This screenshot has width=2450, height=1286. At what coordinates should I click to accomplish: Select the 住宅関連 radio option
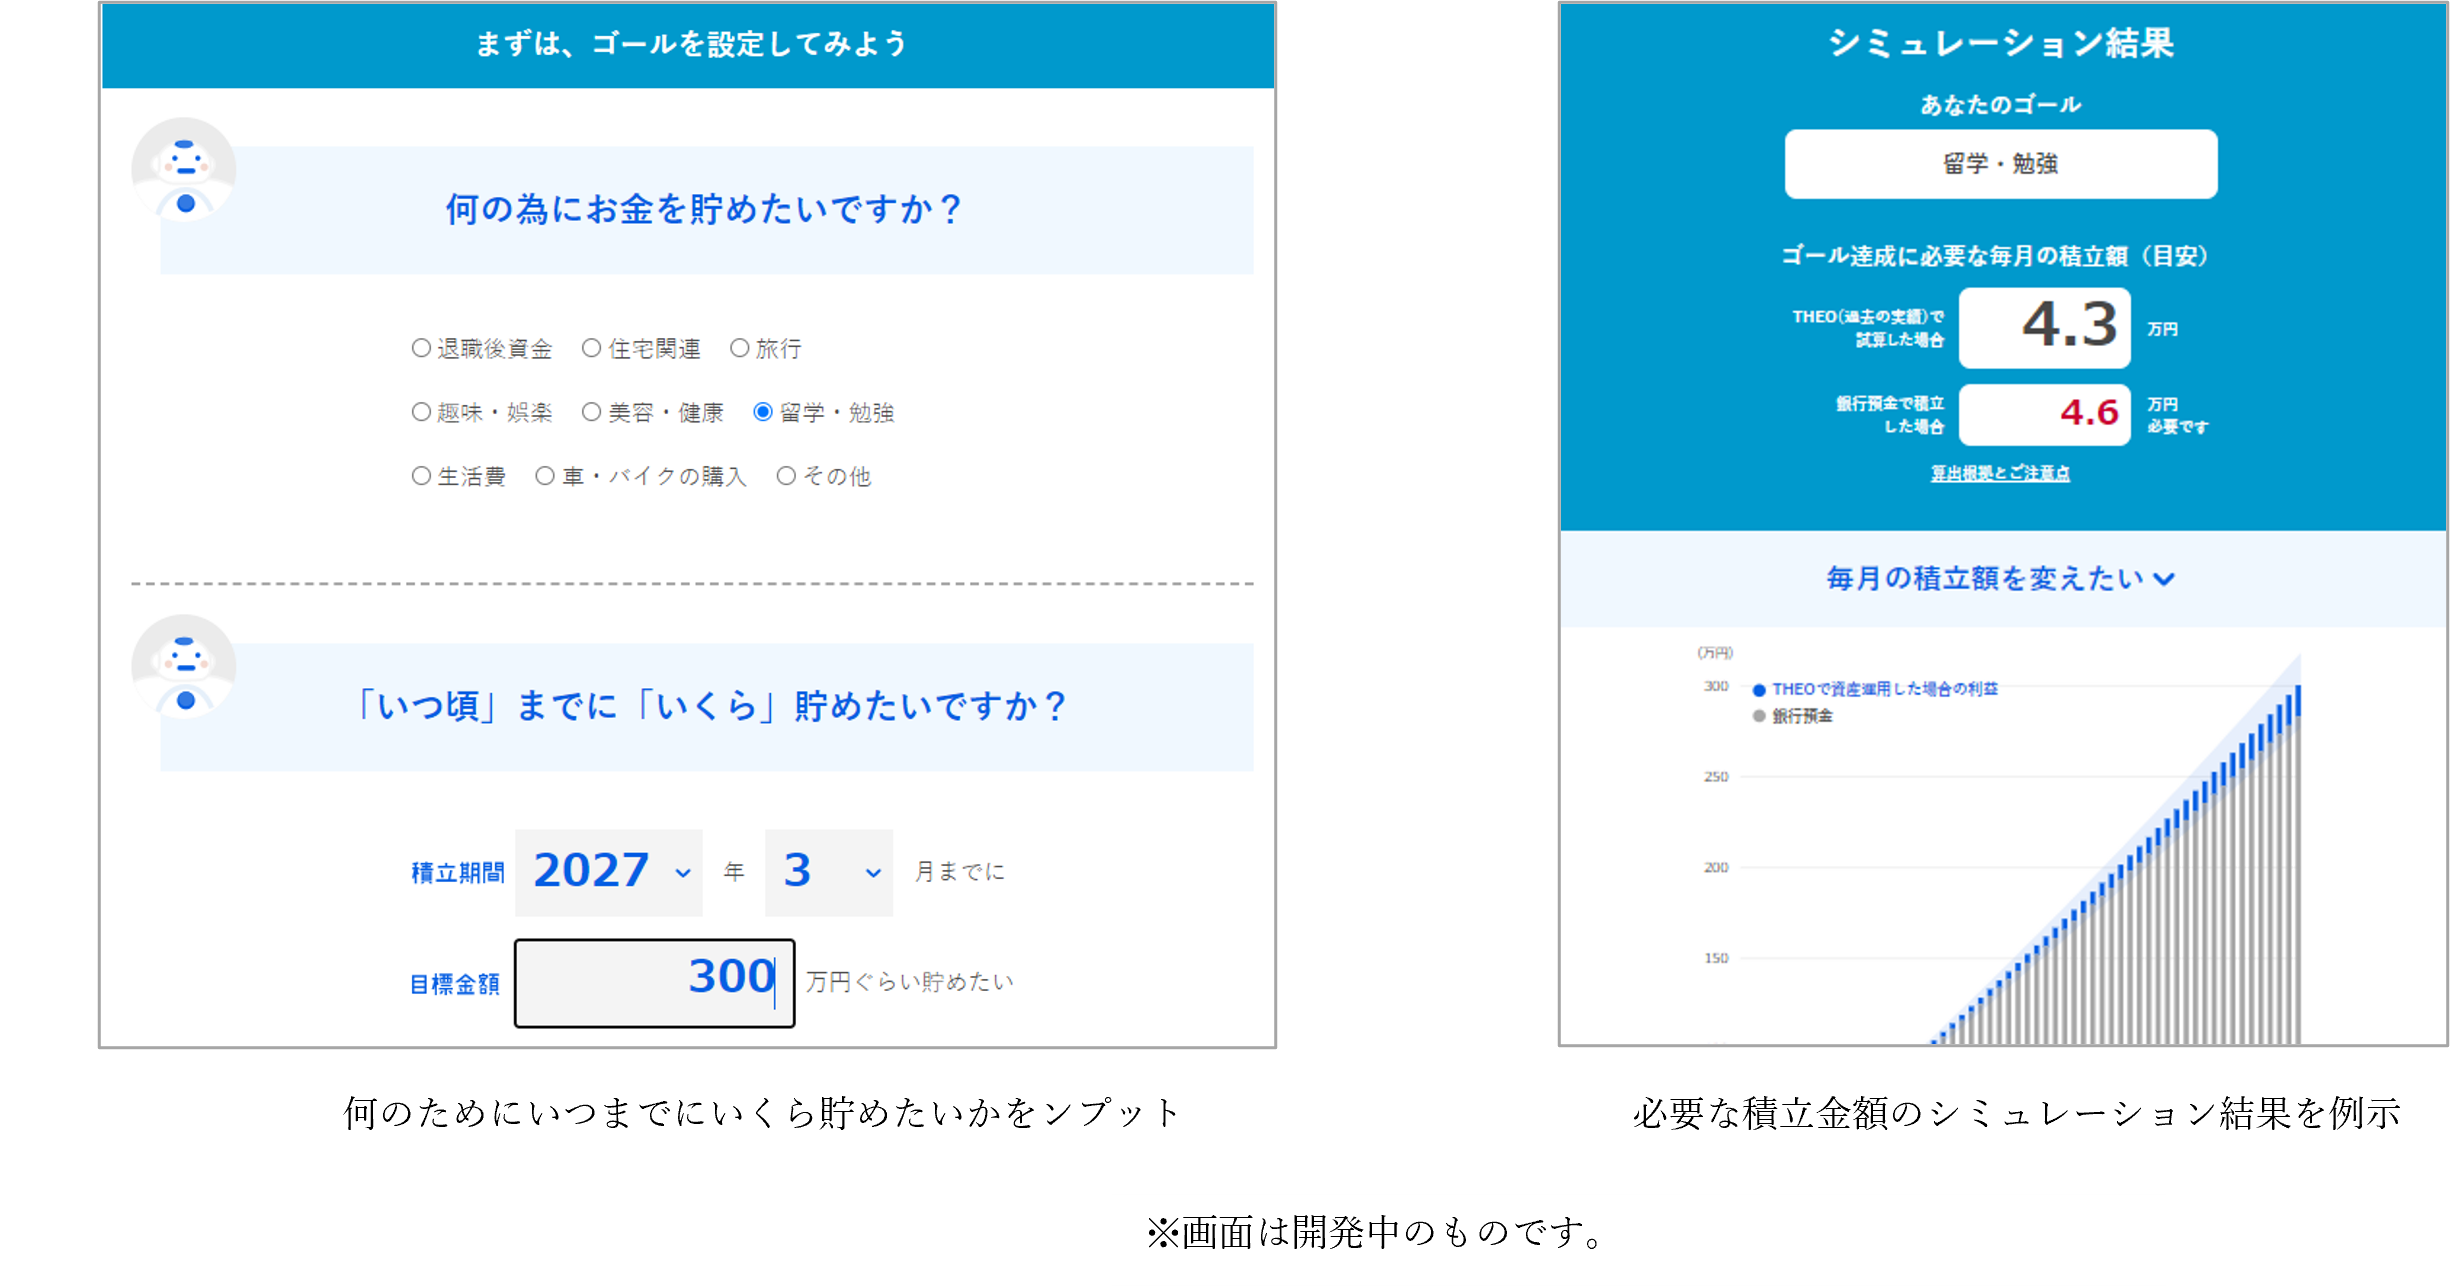[592, 348]
